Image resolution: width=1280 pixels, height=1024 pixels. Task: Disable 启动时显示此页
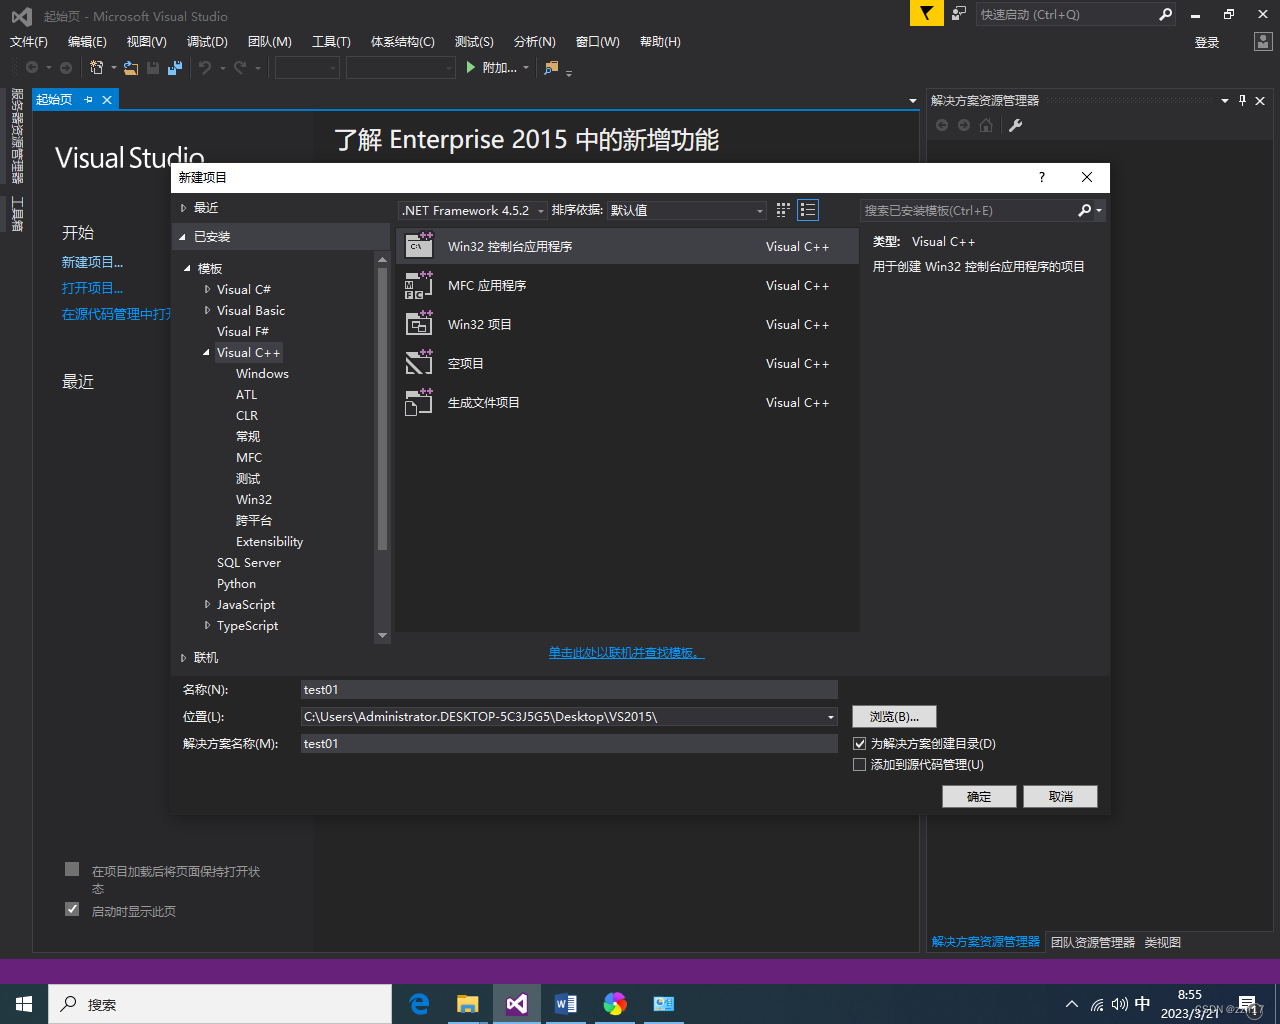click(x=71, y=908)
